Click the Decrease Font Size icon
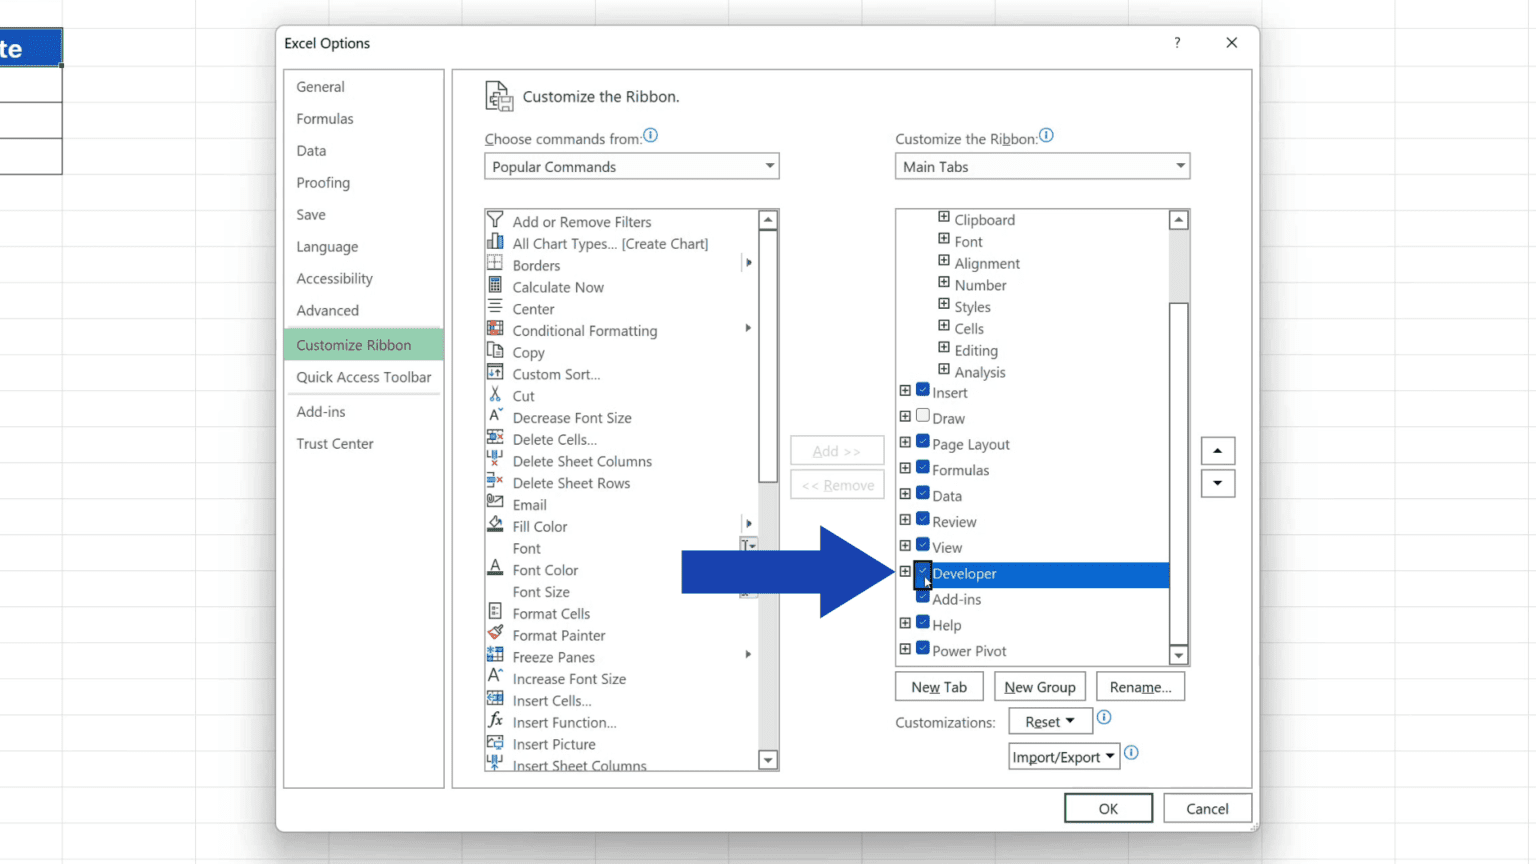This screenshot has height=864, width=1536. pyautogui.click(x=495, y=416)
